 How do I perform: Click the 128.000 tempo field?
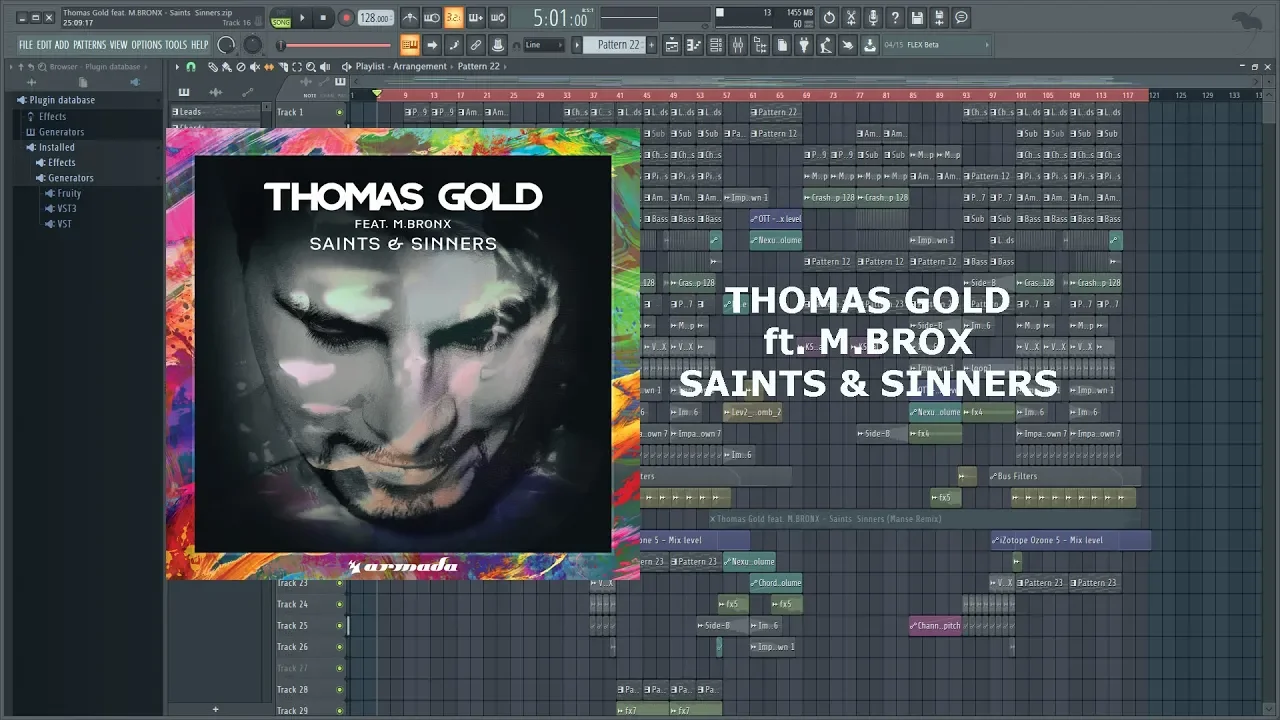[x=375, y=18]
